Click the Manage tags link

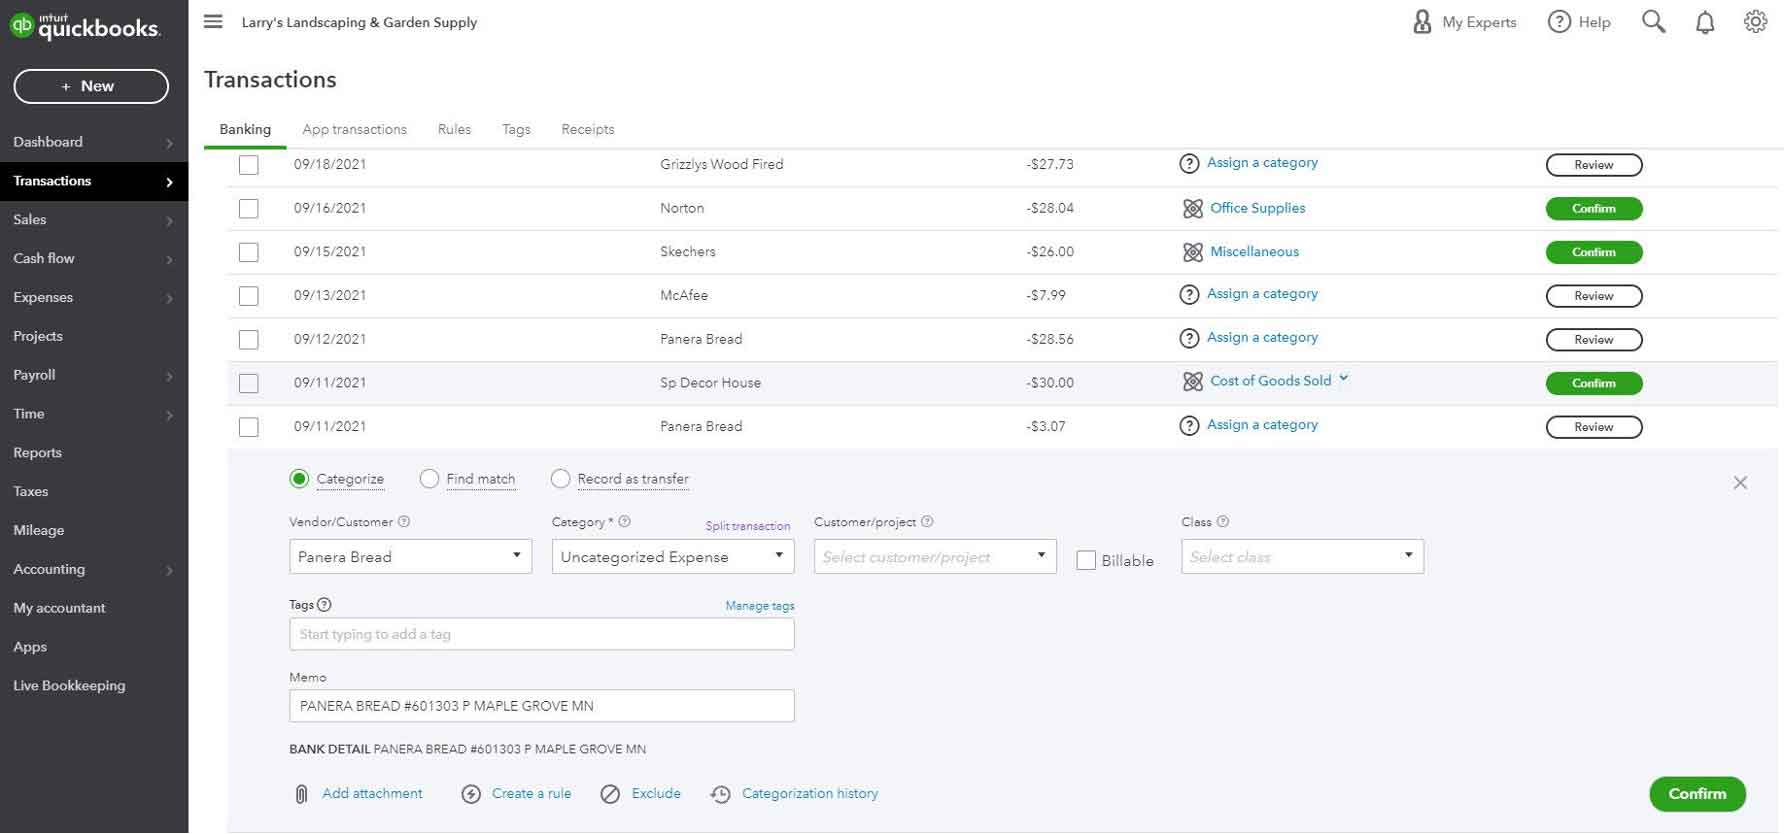click(x=760, y=606)
